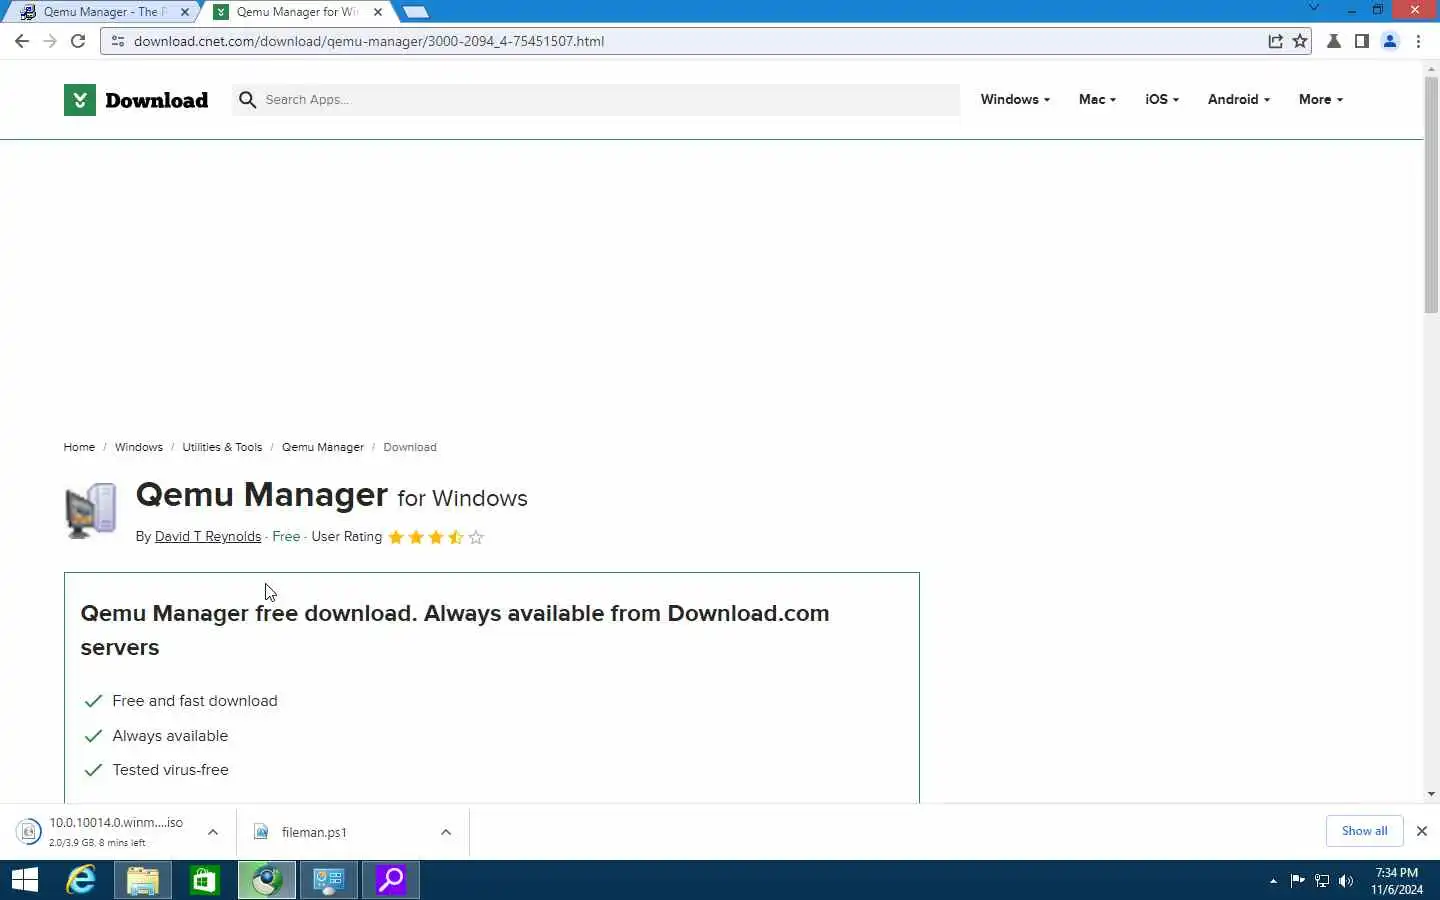Go forward using browser arrow
The image size is (1440, 900).
50,41
